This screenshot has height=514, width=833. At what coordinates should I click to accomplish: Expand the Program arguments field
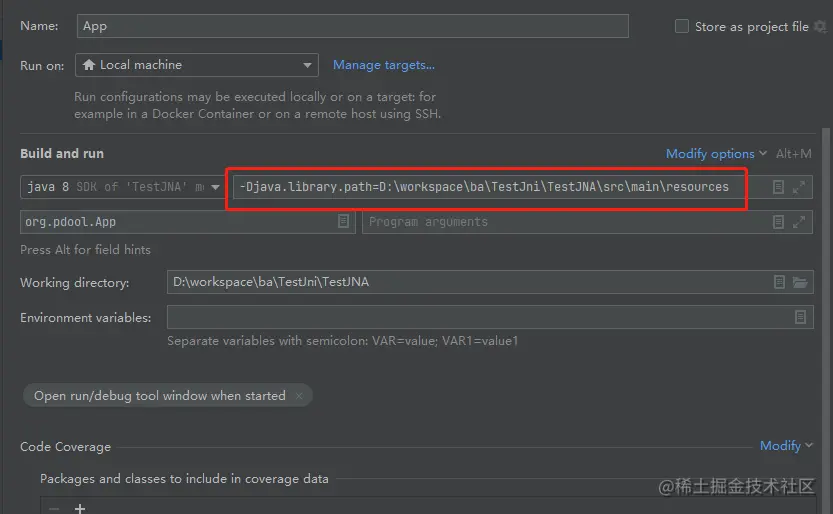[x=799, y=221]
